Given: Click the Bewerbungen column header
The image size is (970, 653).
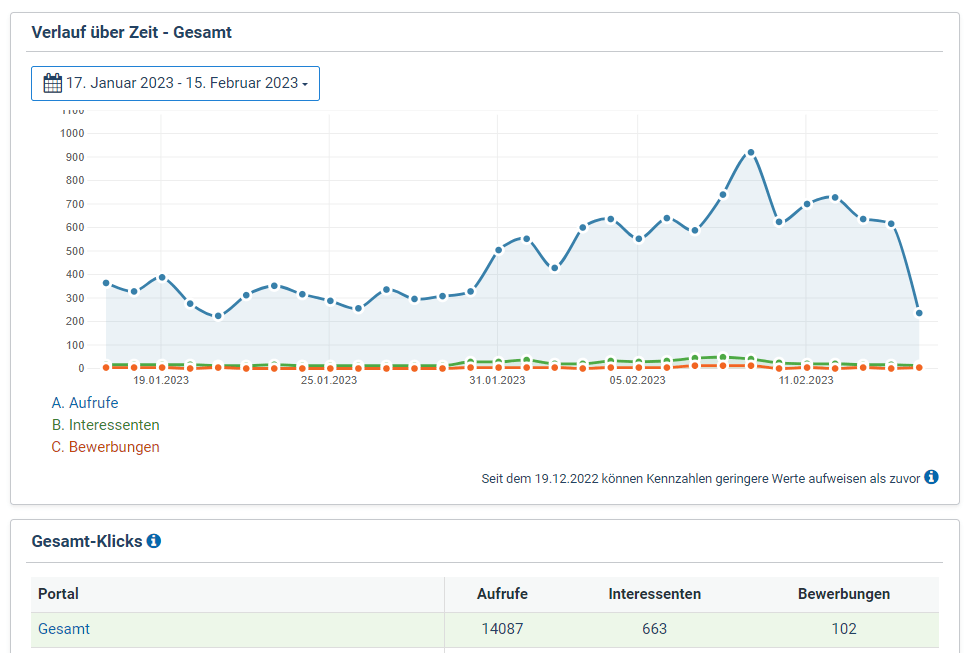Looking at the screenshot, I should [x=843, y=594].
